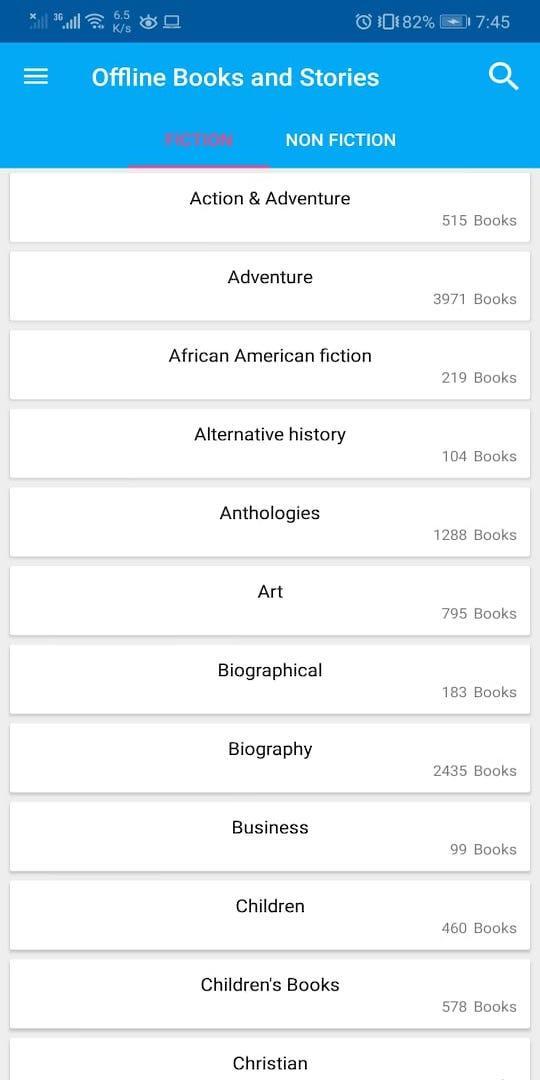
Task: Open the Alternative history category
Action: point(270,443)
